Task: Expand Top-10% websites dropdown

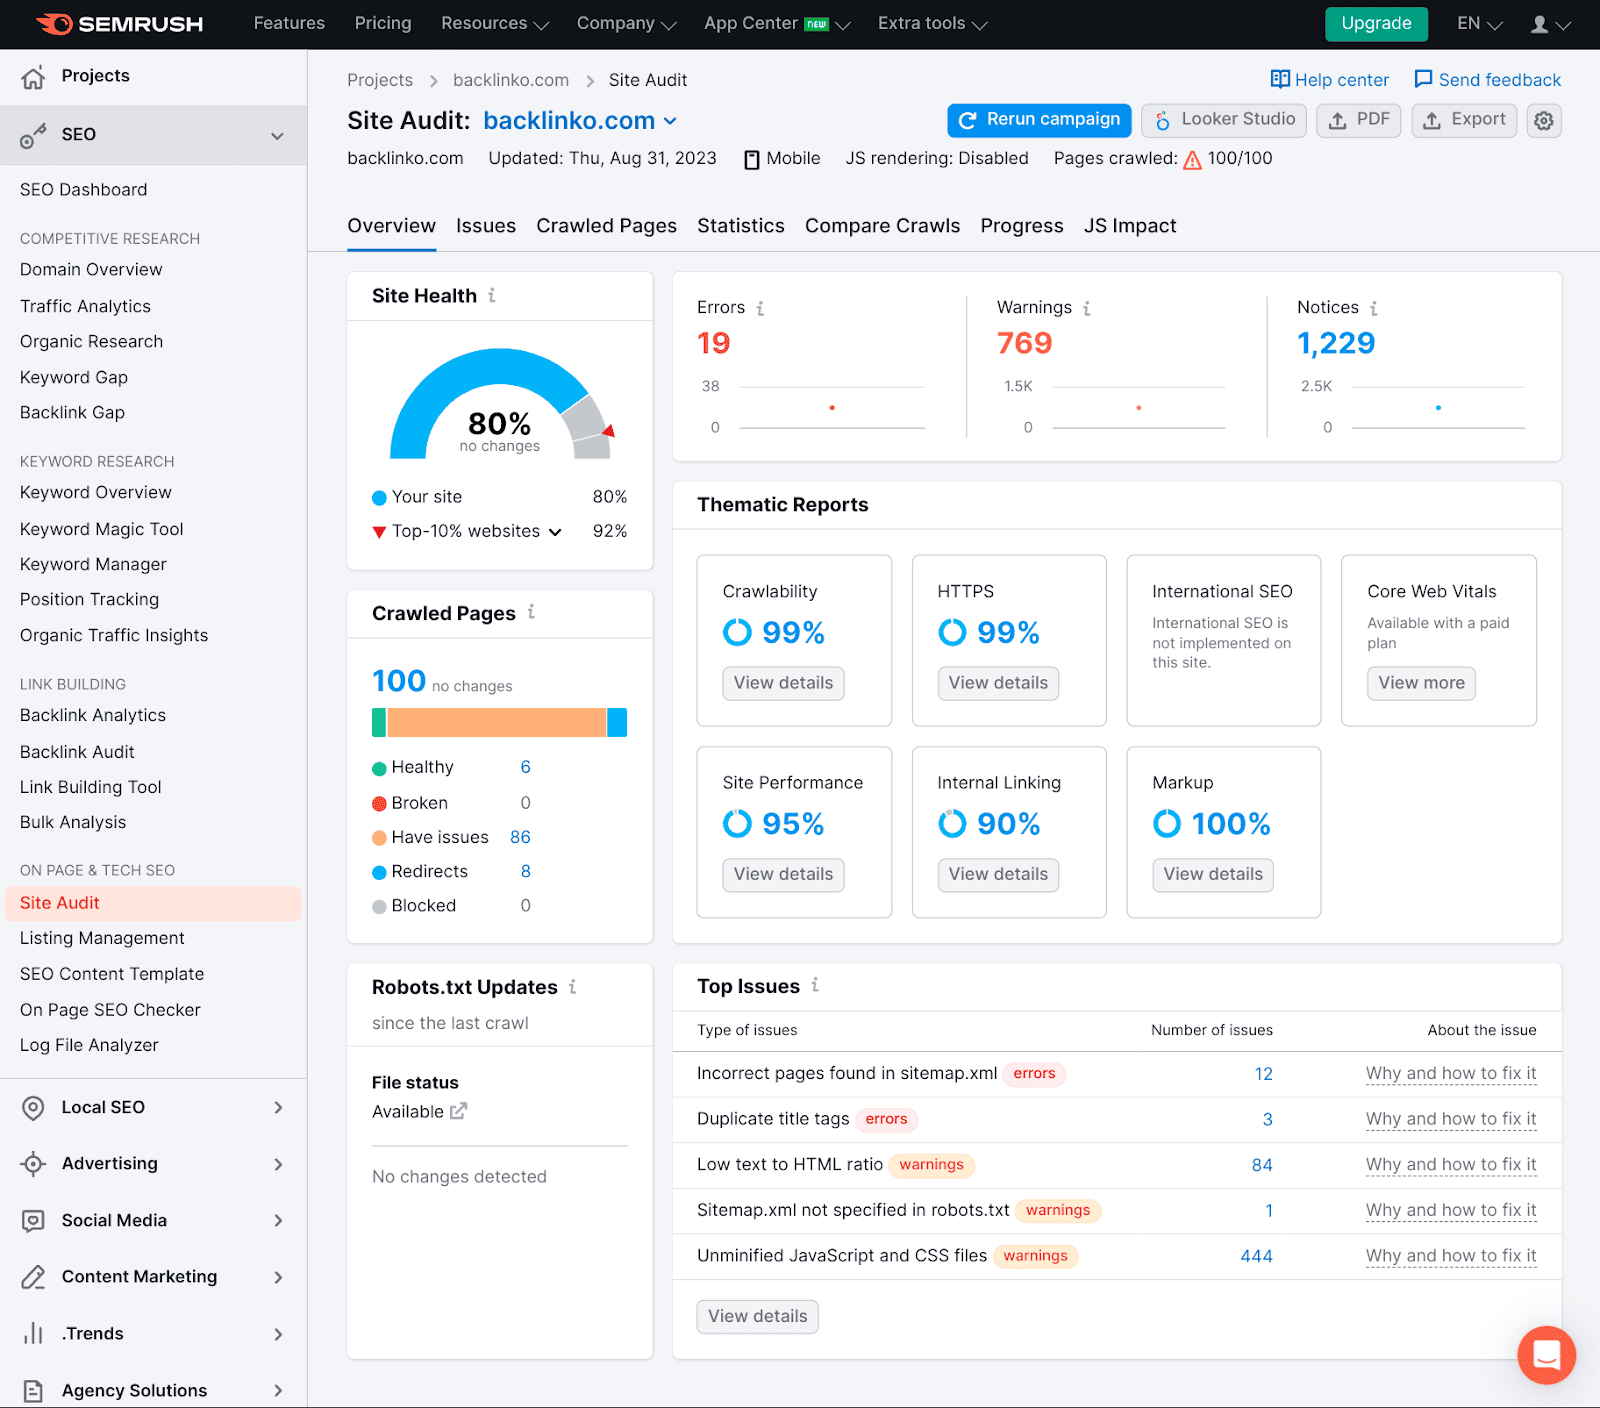Action: pyautogui.click(x=555, y=532)
